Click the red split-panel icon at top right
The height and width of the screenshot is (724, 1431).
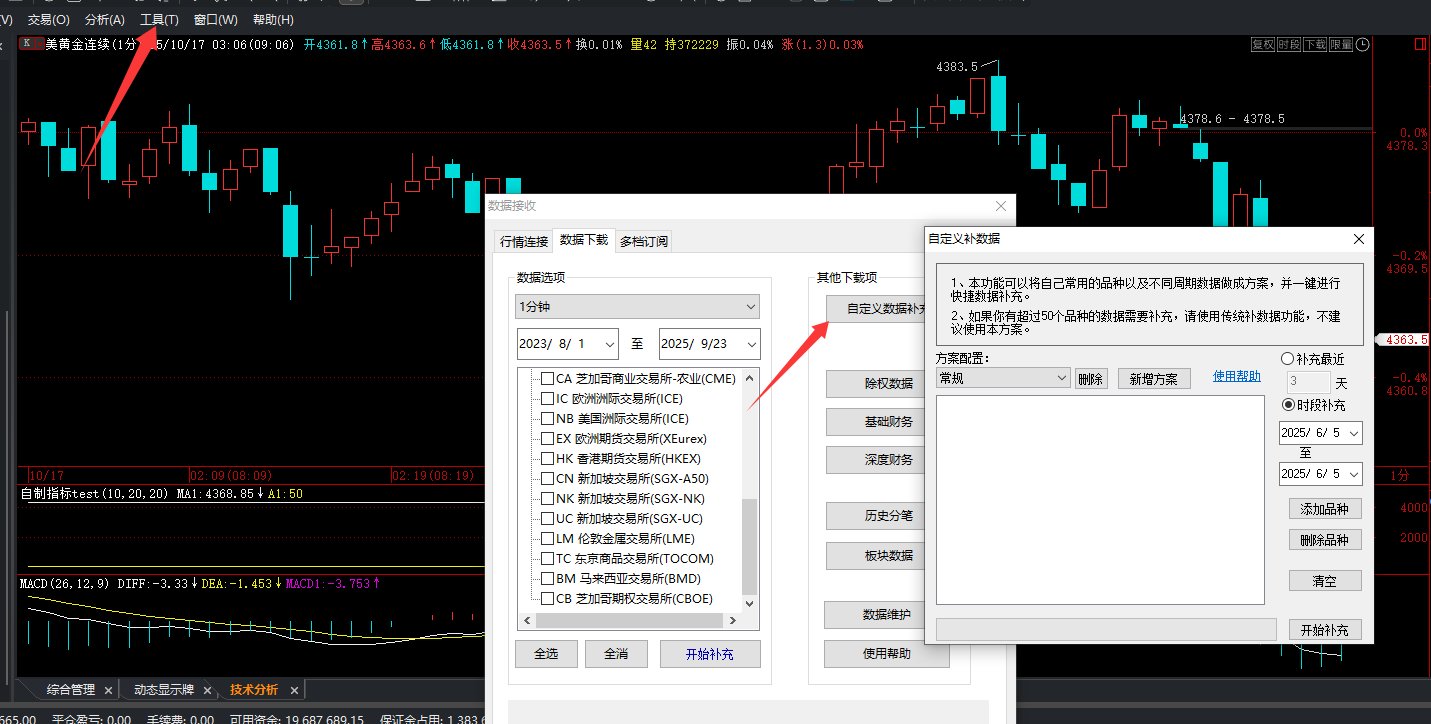(x=1420, y=44)
